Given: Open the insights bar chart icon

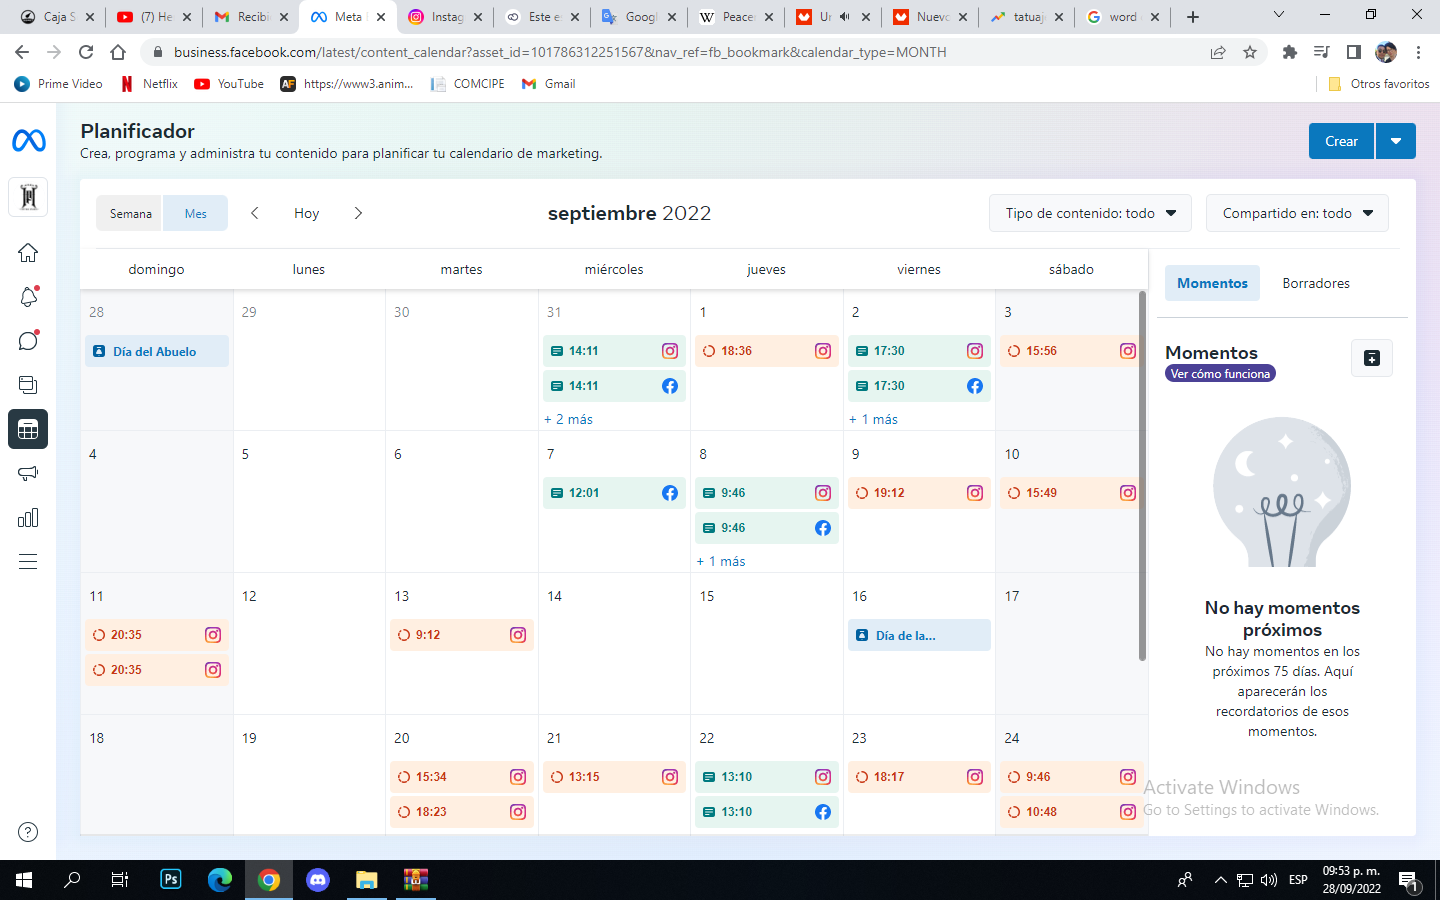Looking at the screenshot, I should point(28,517).
